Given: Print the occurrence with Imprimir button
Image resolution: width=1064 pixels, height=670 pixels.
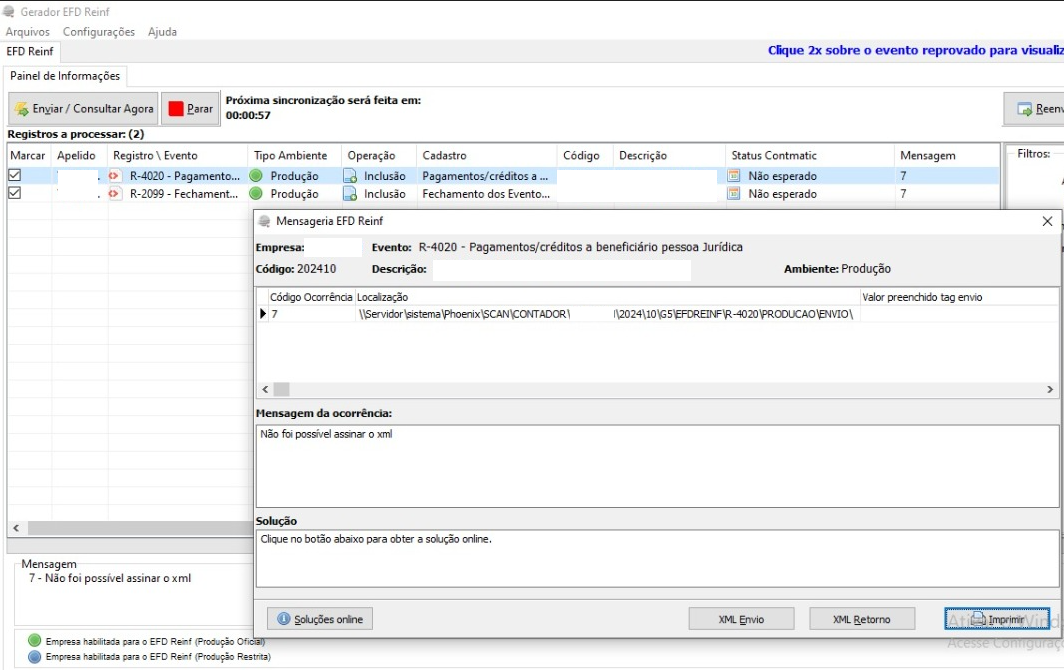Looking at the screenshot, I should coord(997,619).
